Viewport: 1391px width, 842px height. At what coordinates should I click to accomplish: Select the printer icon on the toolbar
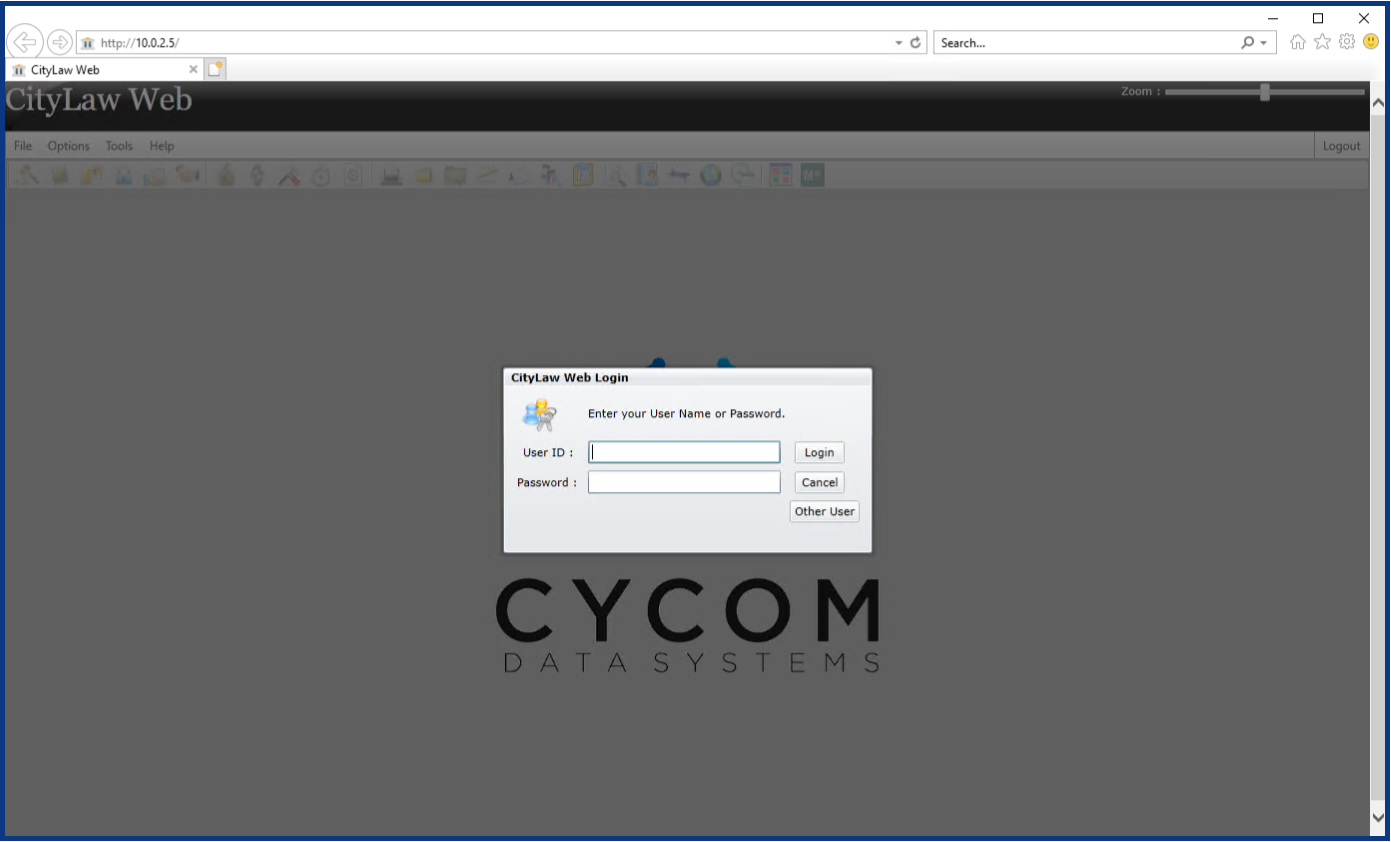coord(391,174)
